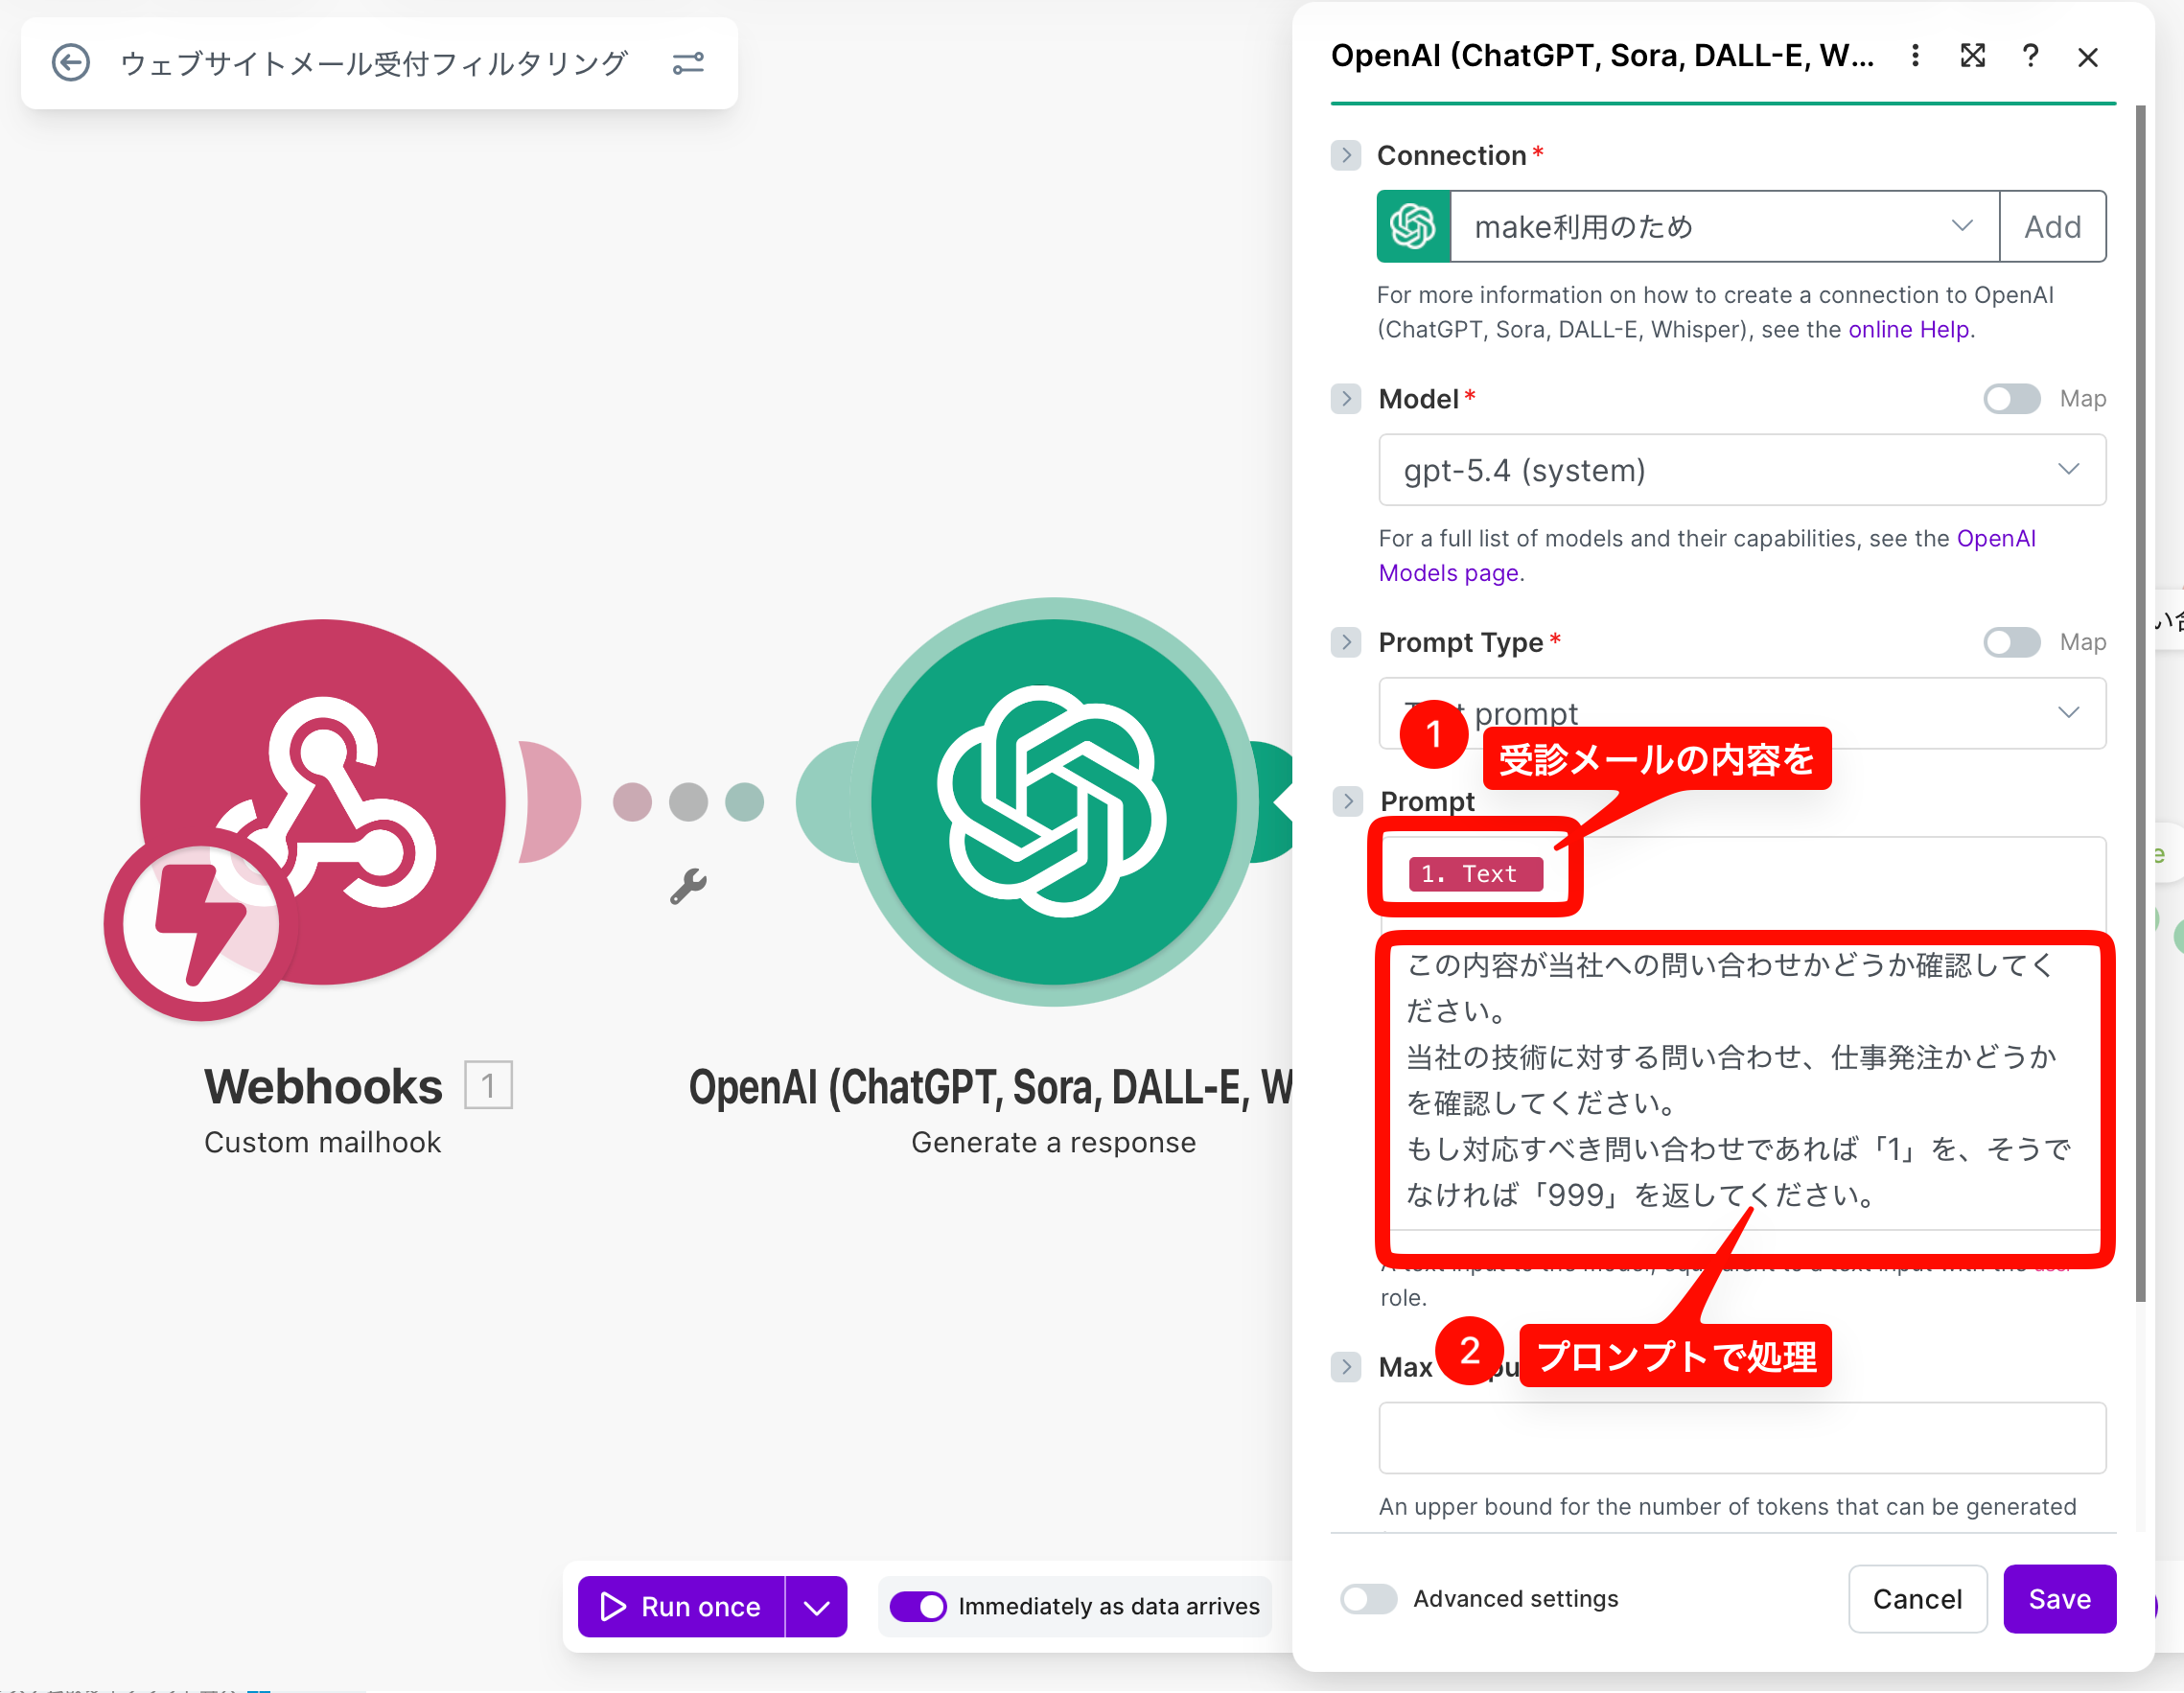The image size is (2184, 1693).
Task: Click the back arrow icon
Action: click(71, 63)
